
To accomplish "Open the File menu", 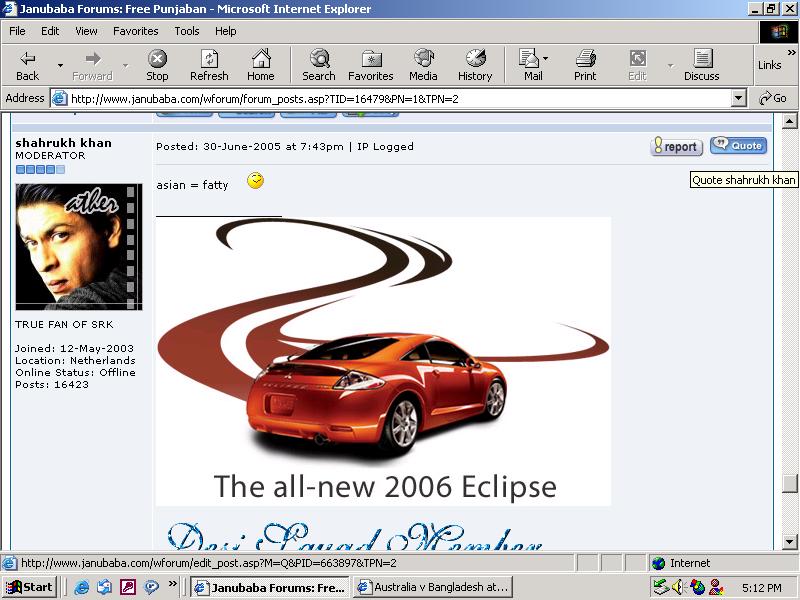I will (17, 31).
